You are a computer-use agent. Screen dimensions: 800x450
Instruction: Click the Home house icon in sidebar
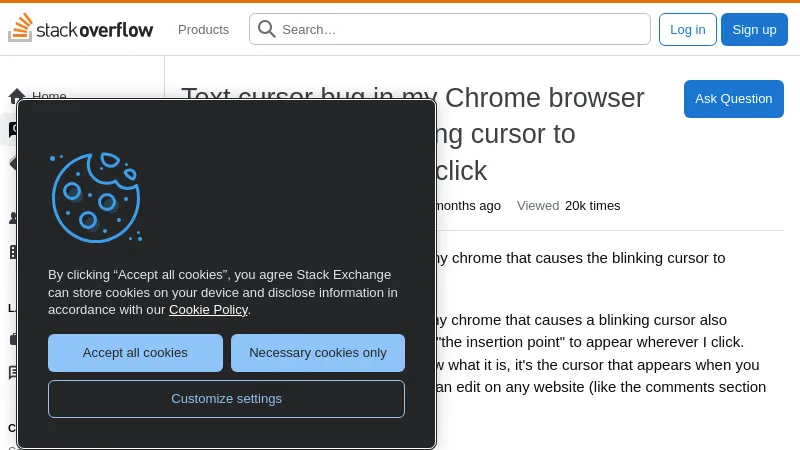[16, 96]
